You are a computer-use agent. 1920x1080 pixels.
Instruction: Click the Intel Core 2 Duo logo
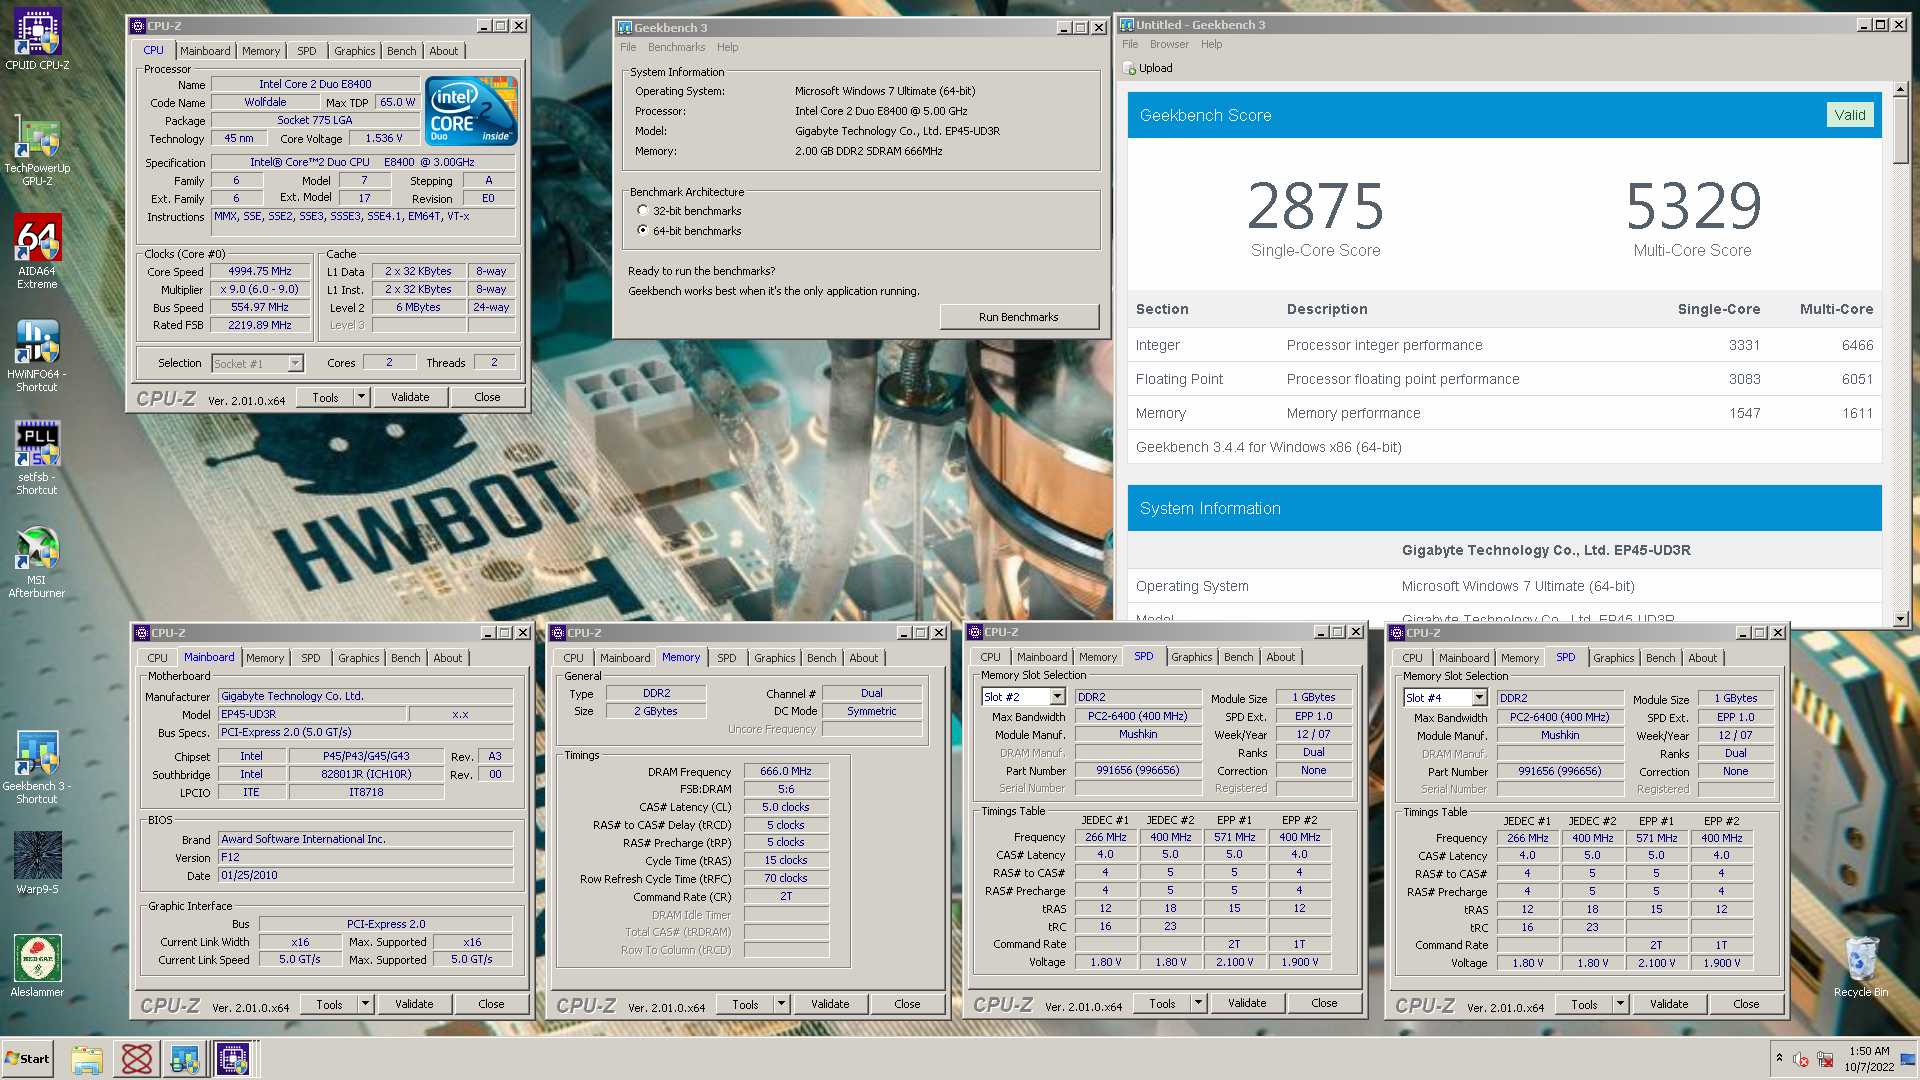point(471,111)
